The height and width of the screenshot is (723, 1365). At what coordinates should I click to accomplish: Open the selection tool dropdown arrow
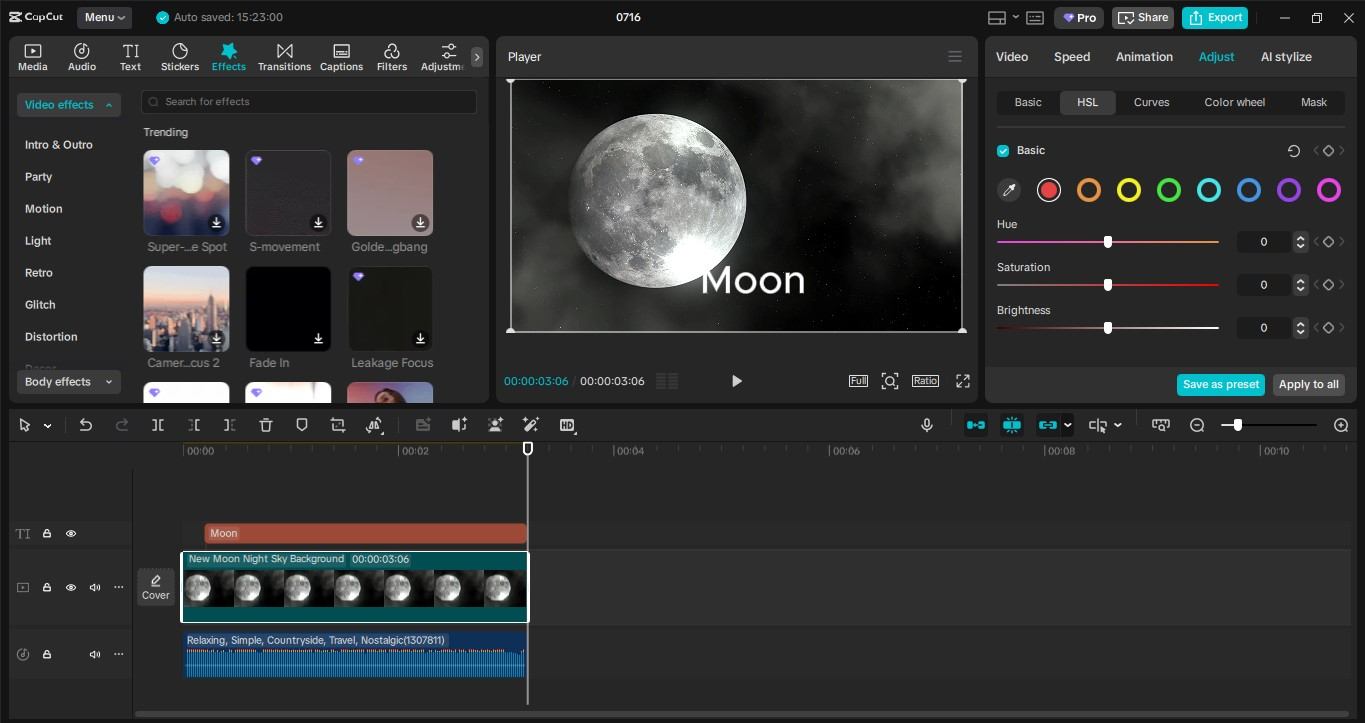click(x=47, y=426)
